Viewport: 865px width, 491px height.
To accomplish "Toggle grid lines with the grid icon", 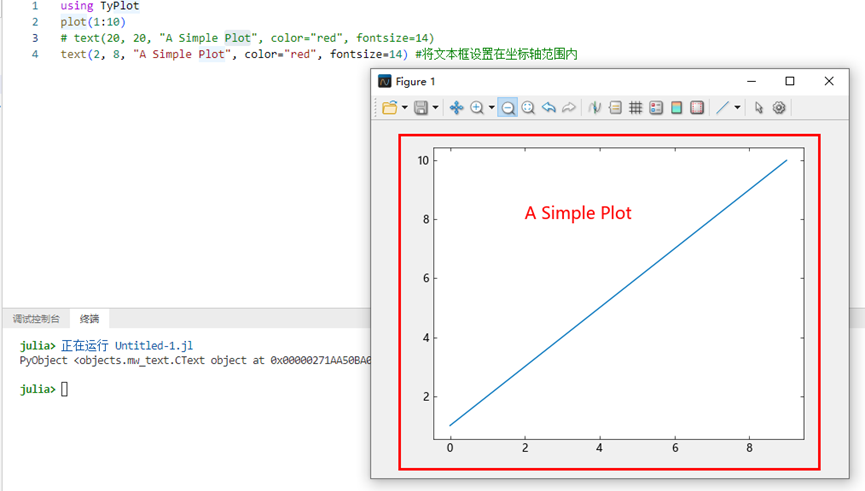I will point(636,108).
